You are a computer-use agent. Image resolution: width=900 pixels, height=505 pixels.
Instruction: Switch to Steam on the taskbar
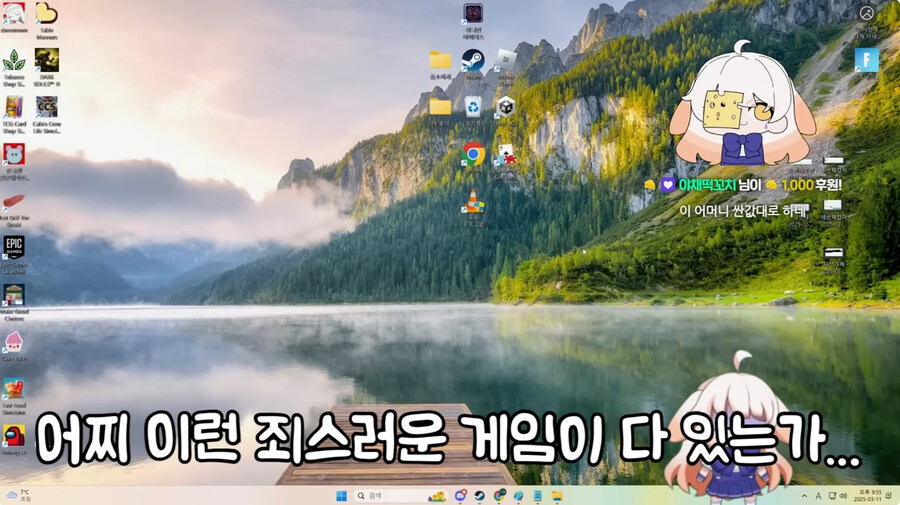click(x=480, y=496)
